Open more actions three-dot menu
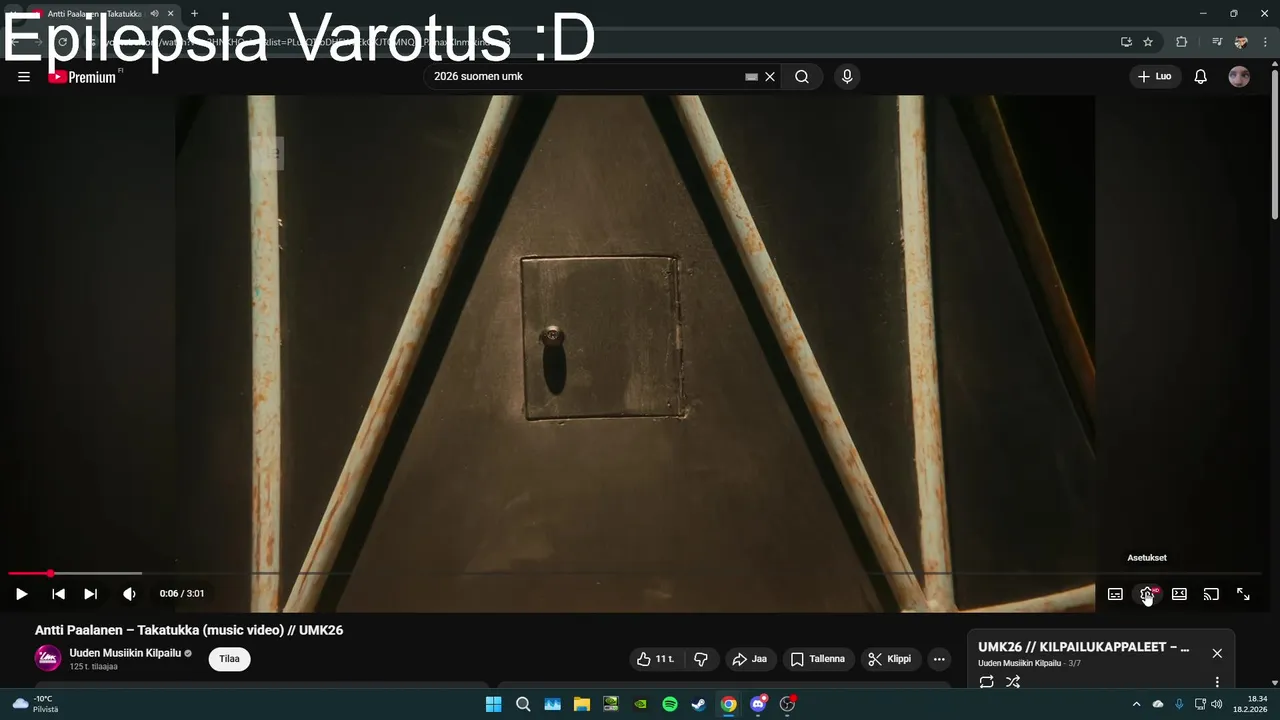This screenshot has height=720, width=1280. 939,659
